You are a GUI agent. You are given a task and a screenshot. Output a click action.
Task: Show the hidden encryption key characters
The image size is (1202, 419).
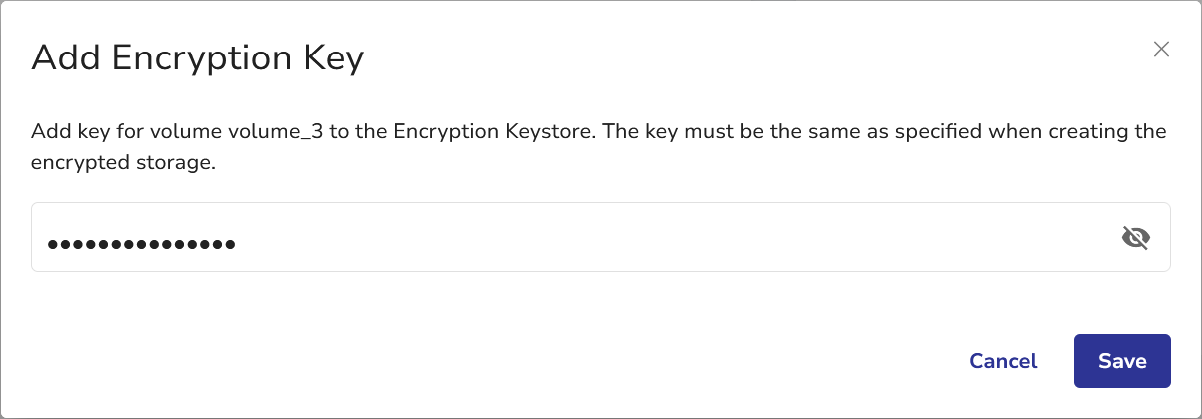point(1135,238)
